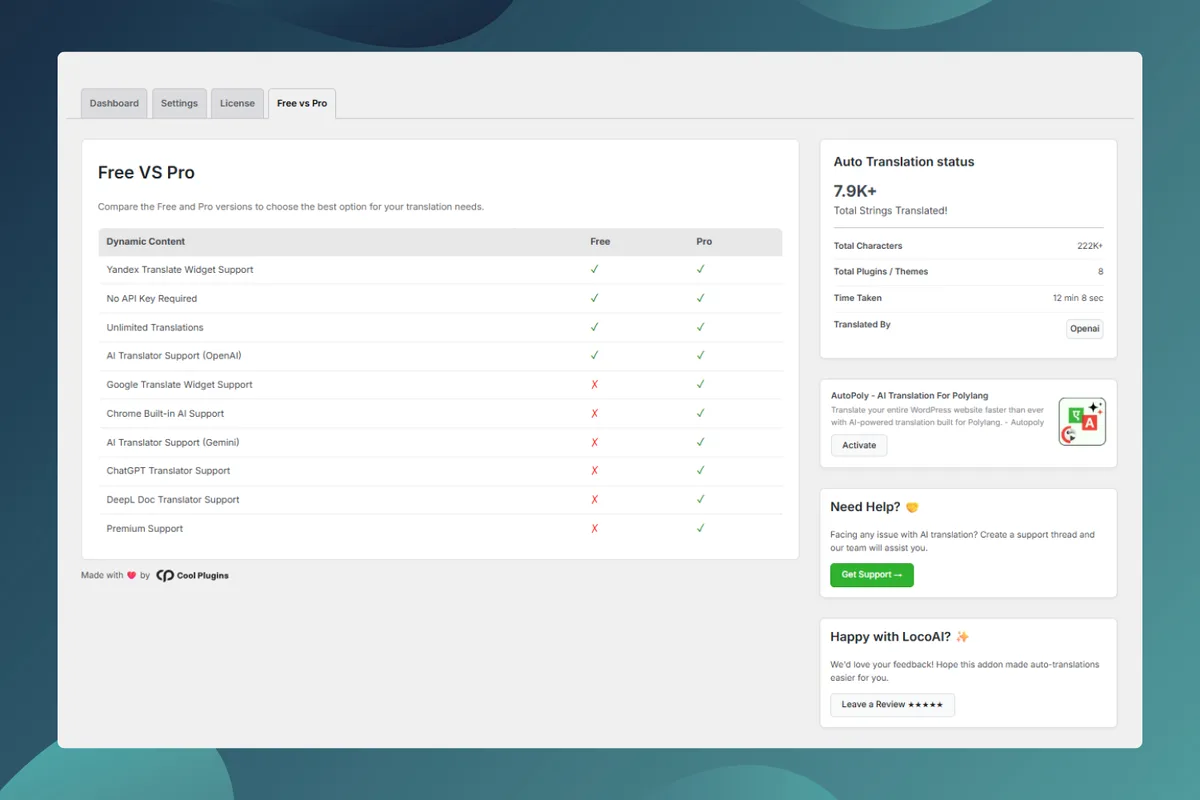Click Free checkmark for AI Translator Support (OpenAI)
The height and width of the screenshot is (800, 1200).
[x=595, y=355]
